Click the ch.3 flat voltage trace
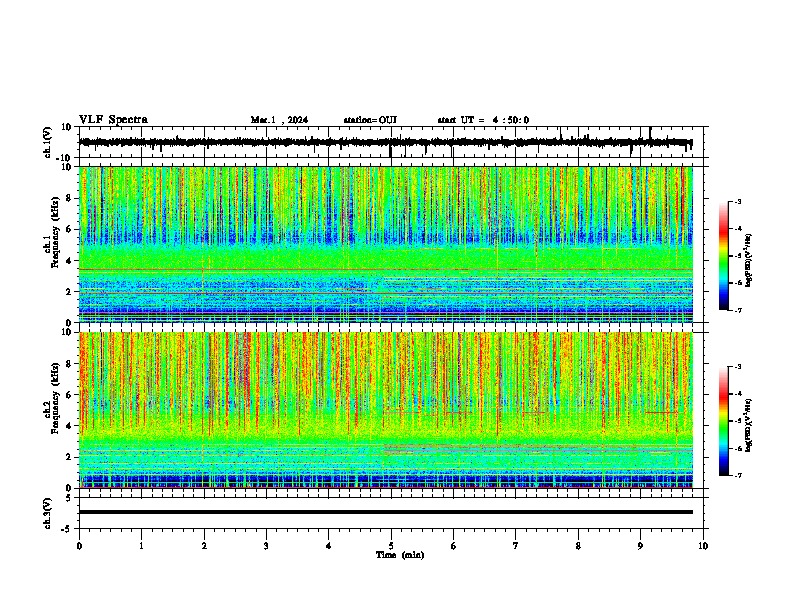 [386, 512]
